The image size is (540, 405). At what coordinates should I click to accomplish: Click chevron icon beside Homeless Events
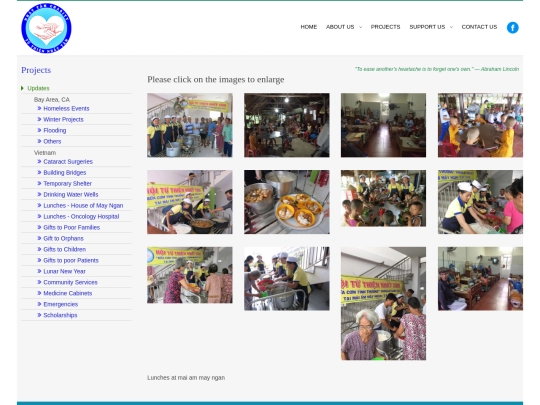39,108
